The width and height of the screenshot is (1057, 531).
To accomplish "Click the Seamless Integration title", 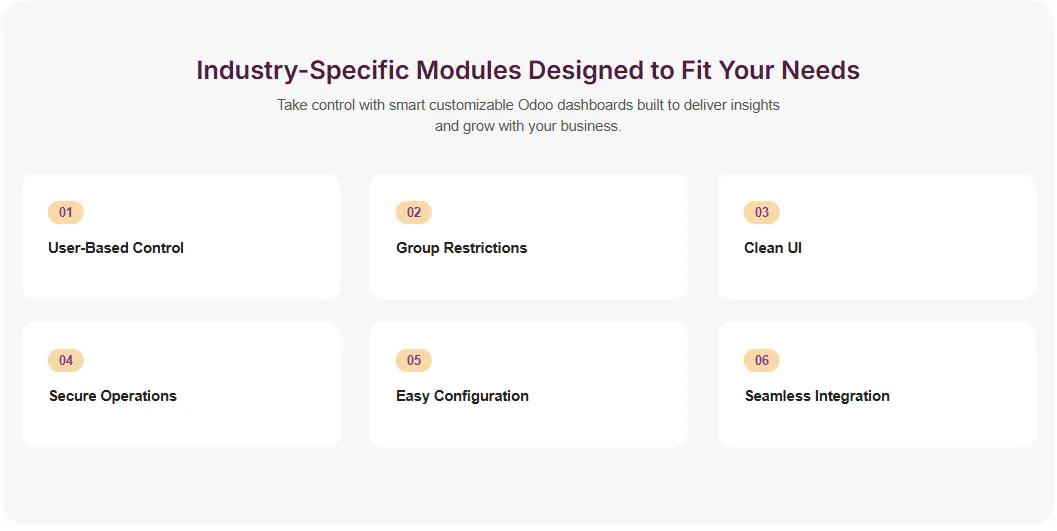I will 817,396.
